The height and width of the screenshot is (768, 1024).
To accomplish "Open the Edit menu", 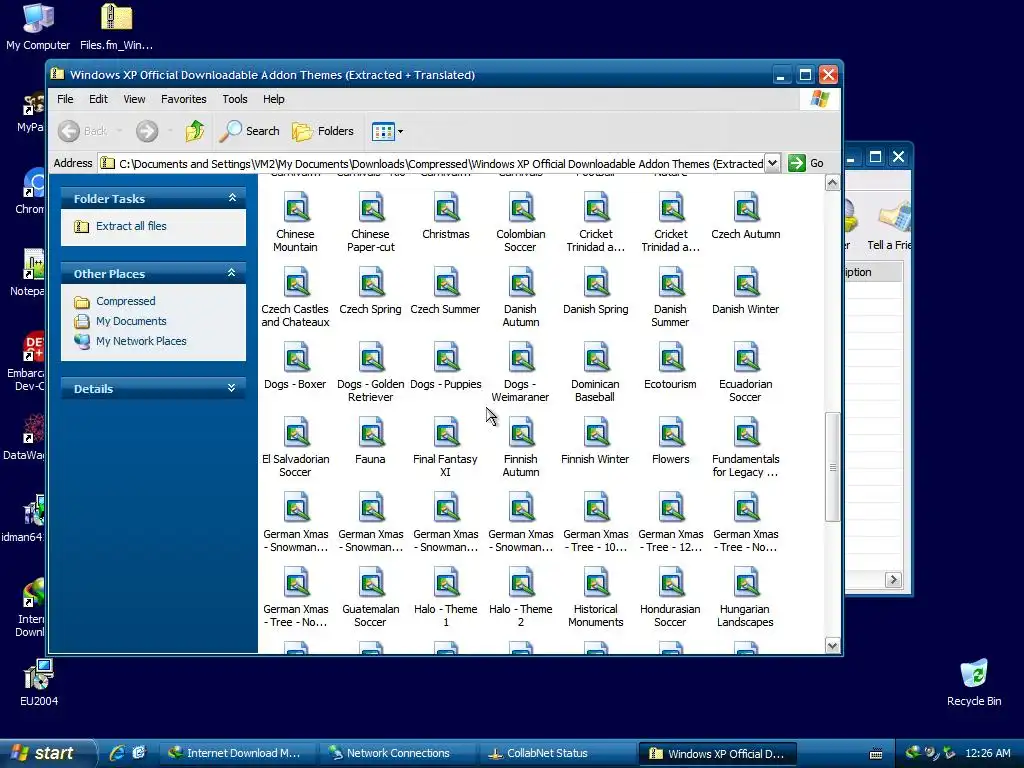I will (99, 99).
